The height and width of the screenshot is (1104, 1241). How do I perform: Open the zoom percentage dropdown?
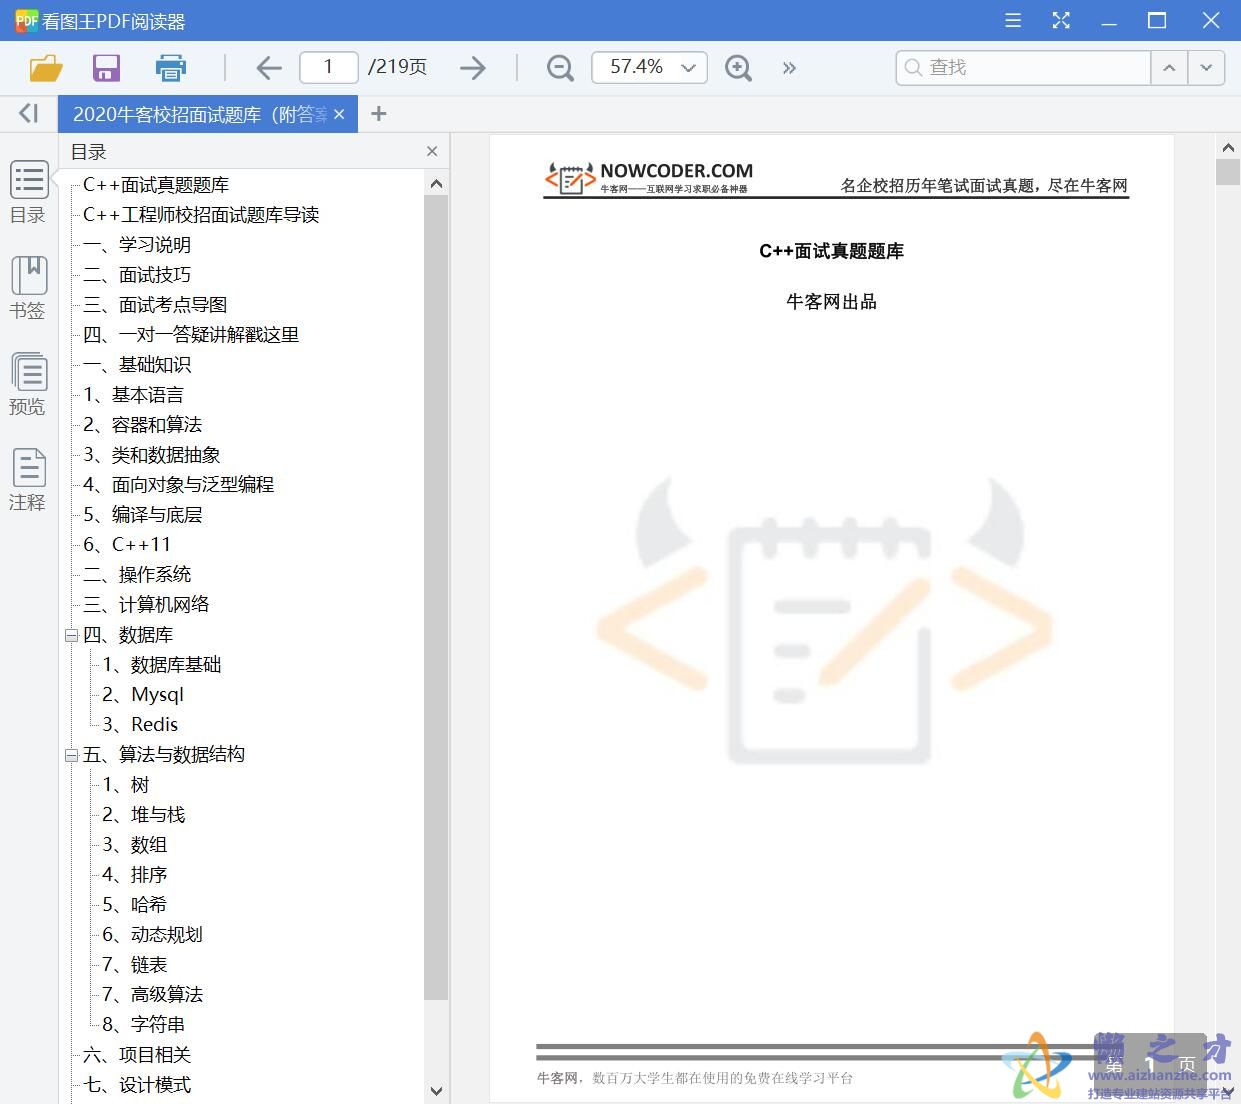pos(688,68)
